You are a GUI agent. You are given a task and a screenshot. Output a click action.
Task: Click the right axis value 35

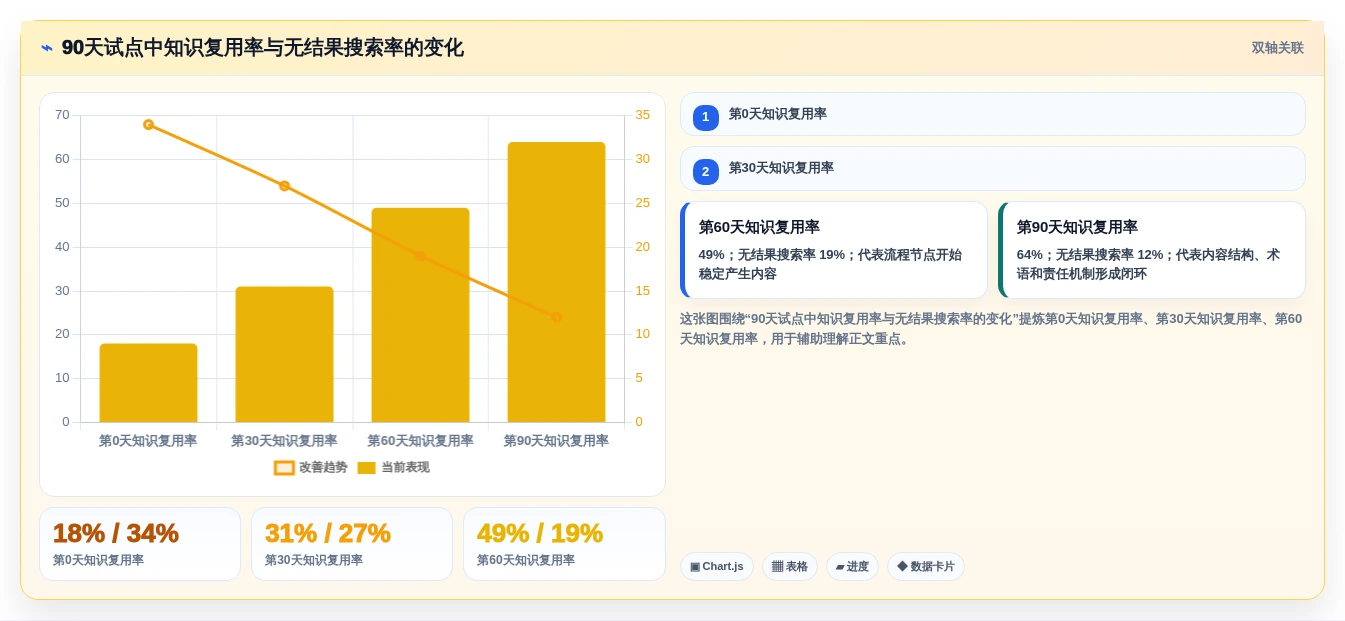pos(642,115)
